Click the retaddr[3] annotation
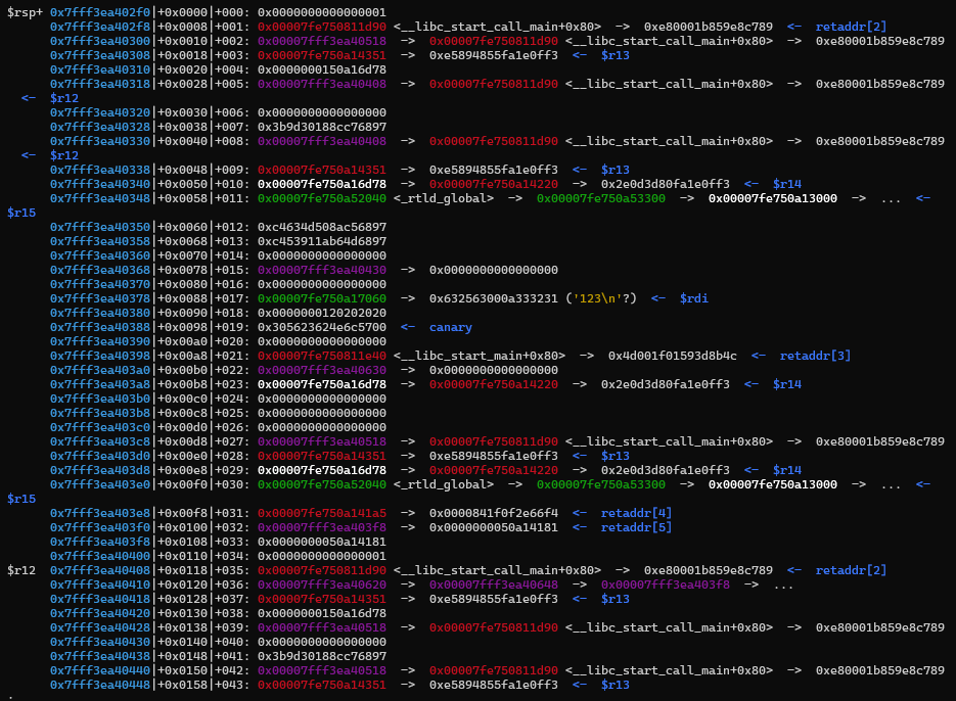 (816, 356)
